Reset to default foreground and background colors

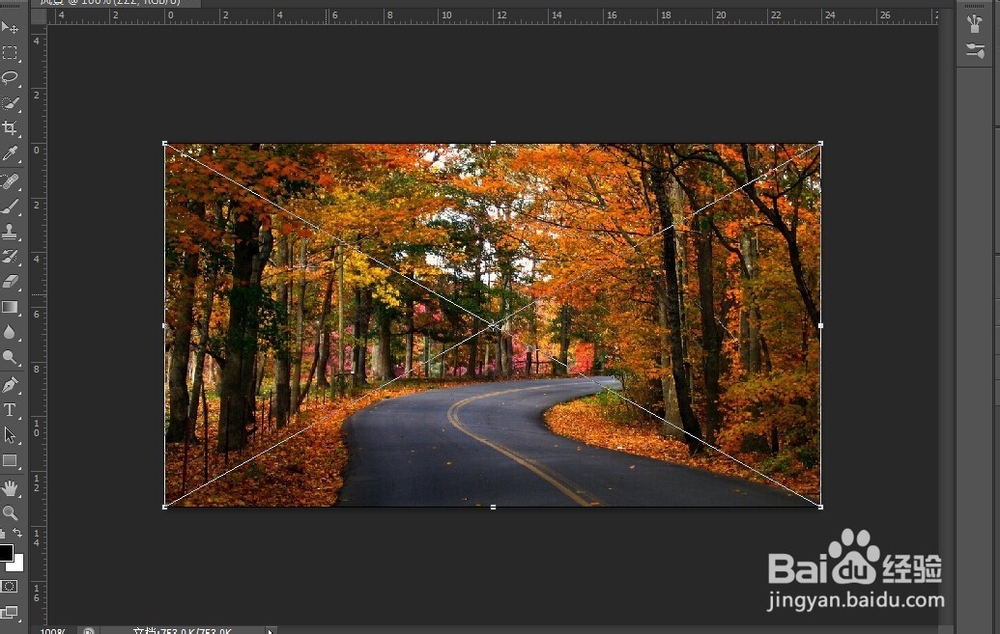coord(3,533)
